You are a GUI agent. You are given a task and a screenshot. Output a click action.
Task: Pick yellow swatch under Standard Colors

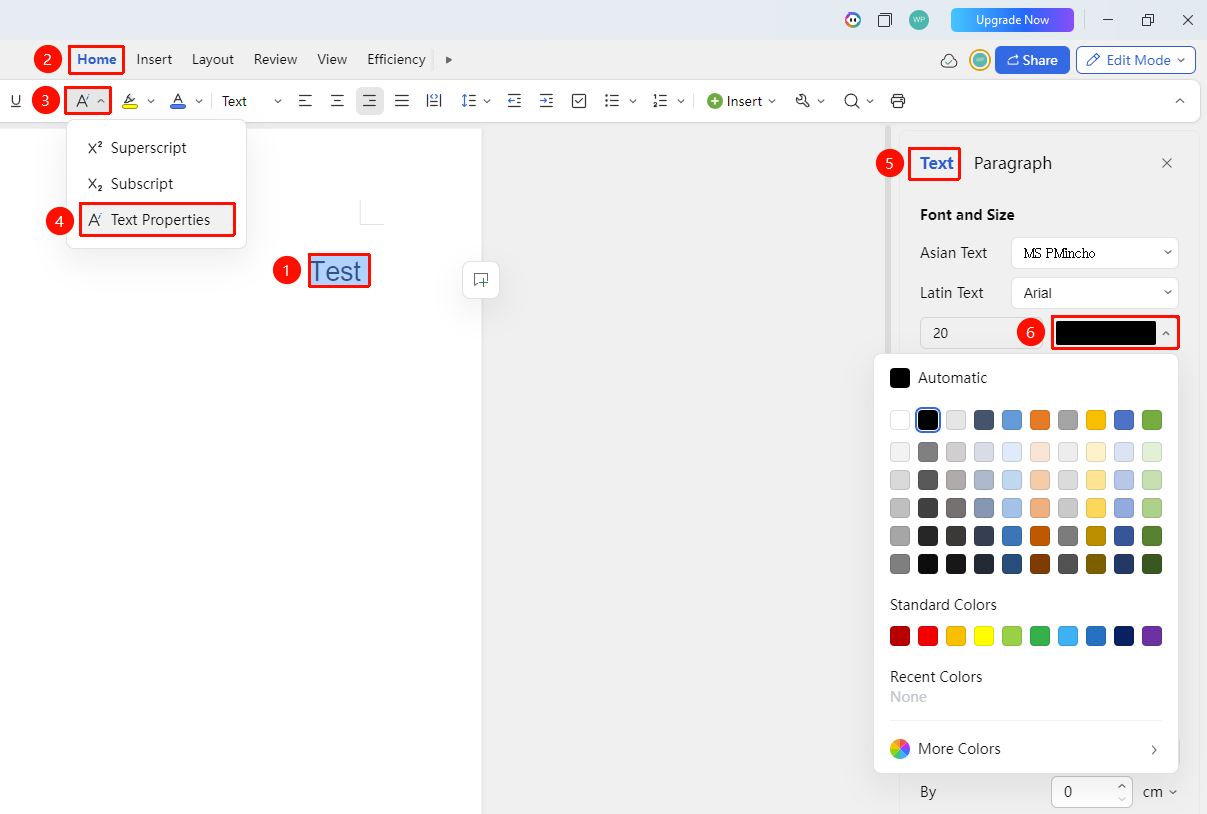[x=984, y=636]
